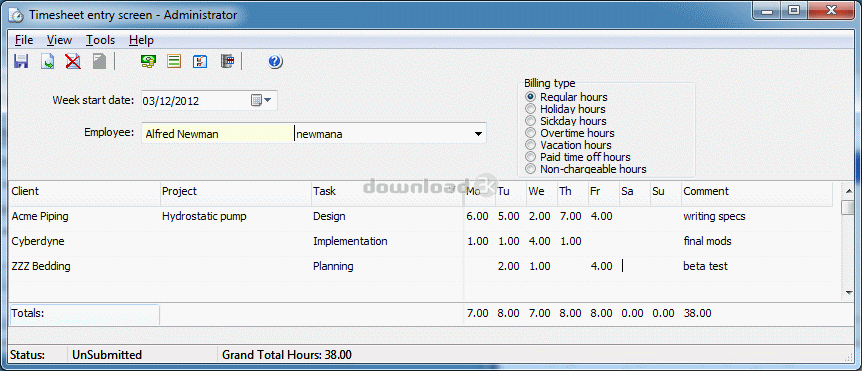Open the File menu

click(24, 40)
